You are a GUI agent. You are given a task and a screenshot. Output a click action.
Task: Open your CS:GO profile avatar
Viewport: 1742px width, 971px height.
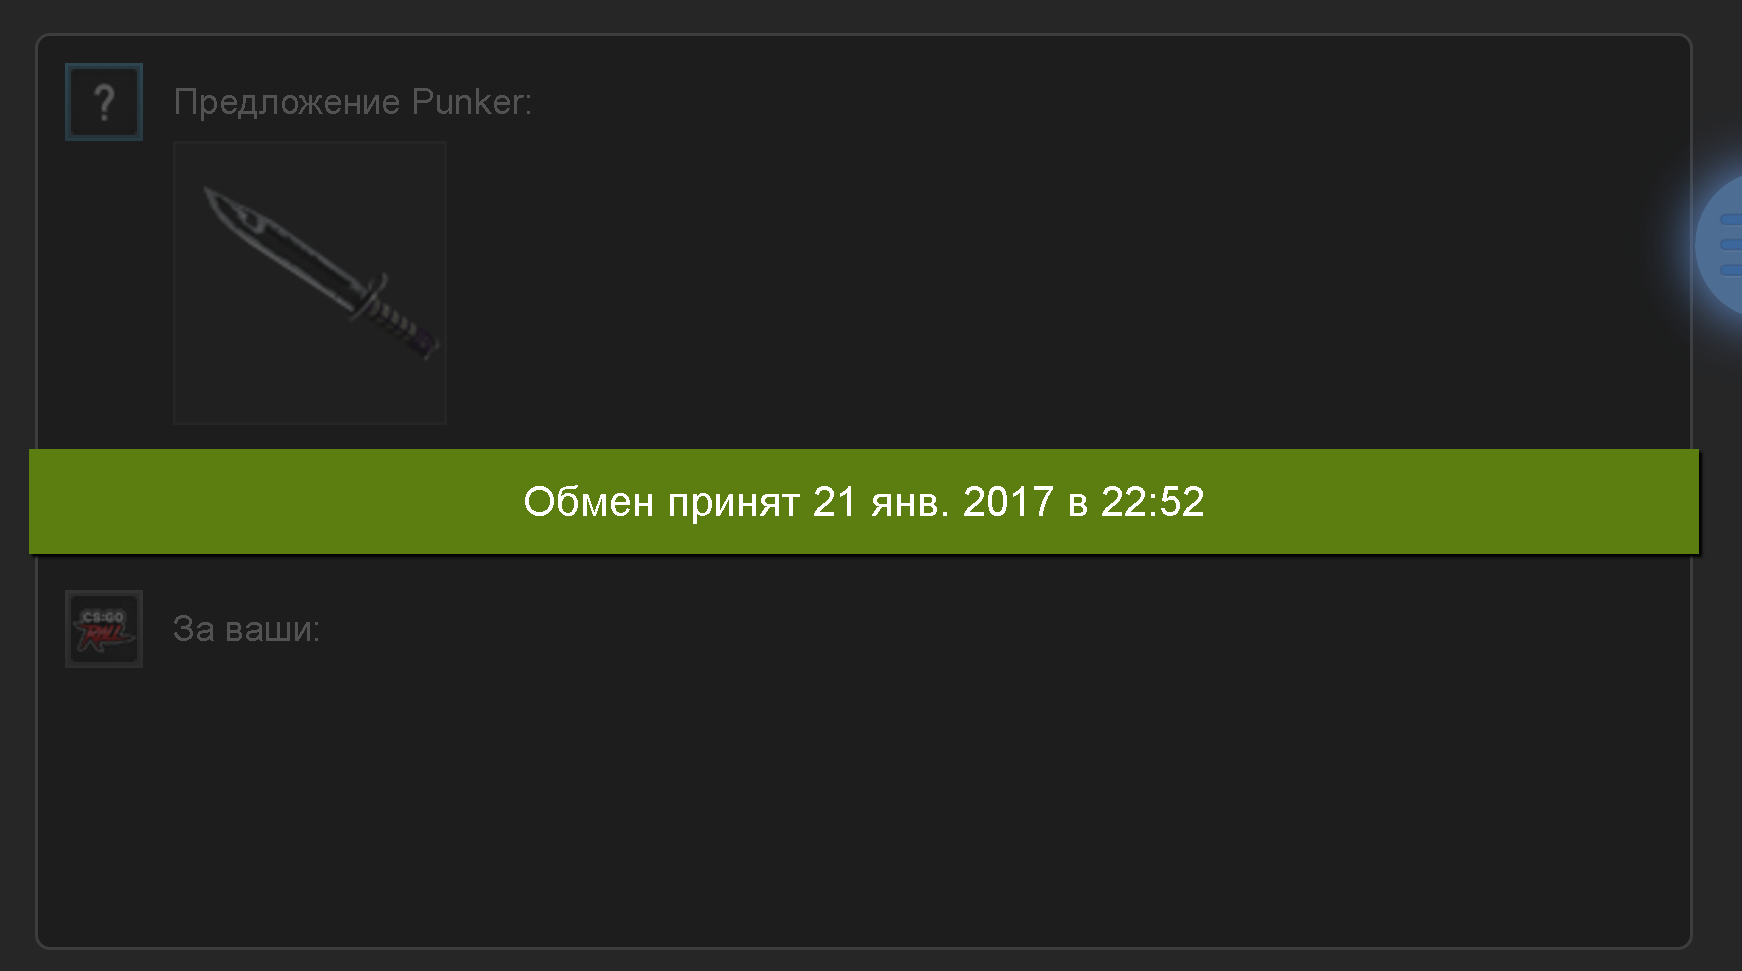click(104, 629)
